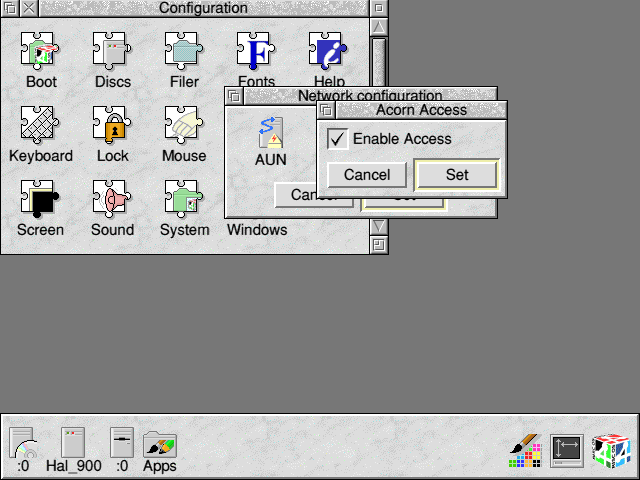Image resolution: width=640 pixels, height=480 pixels.
Task: Click the scroll up arrow in Configuration
Action: [379, 27]
